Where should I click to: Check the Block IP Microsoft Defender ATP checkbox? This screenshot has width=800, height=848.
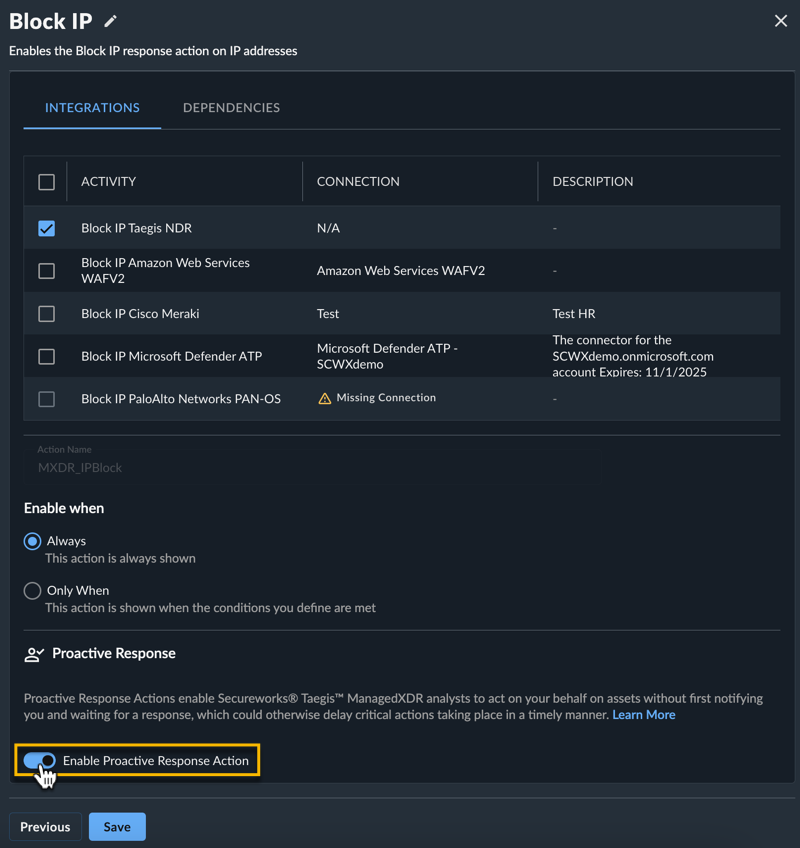point(47,356)
